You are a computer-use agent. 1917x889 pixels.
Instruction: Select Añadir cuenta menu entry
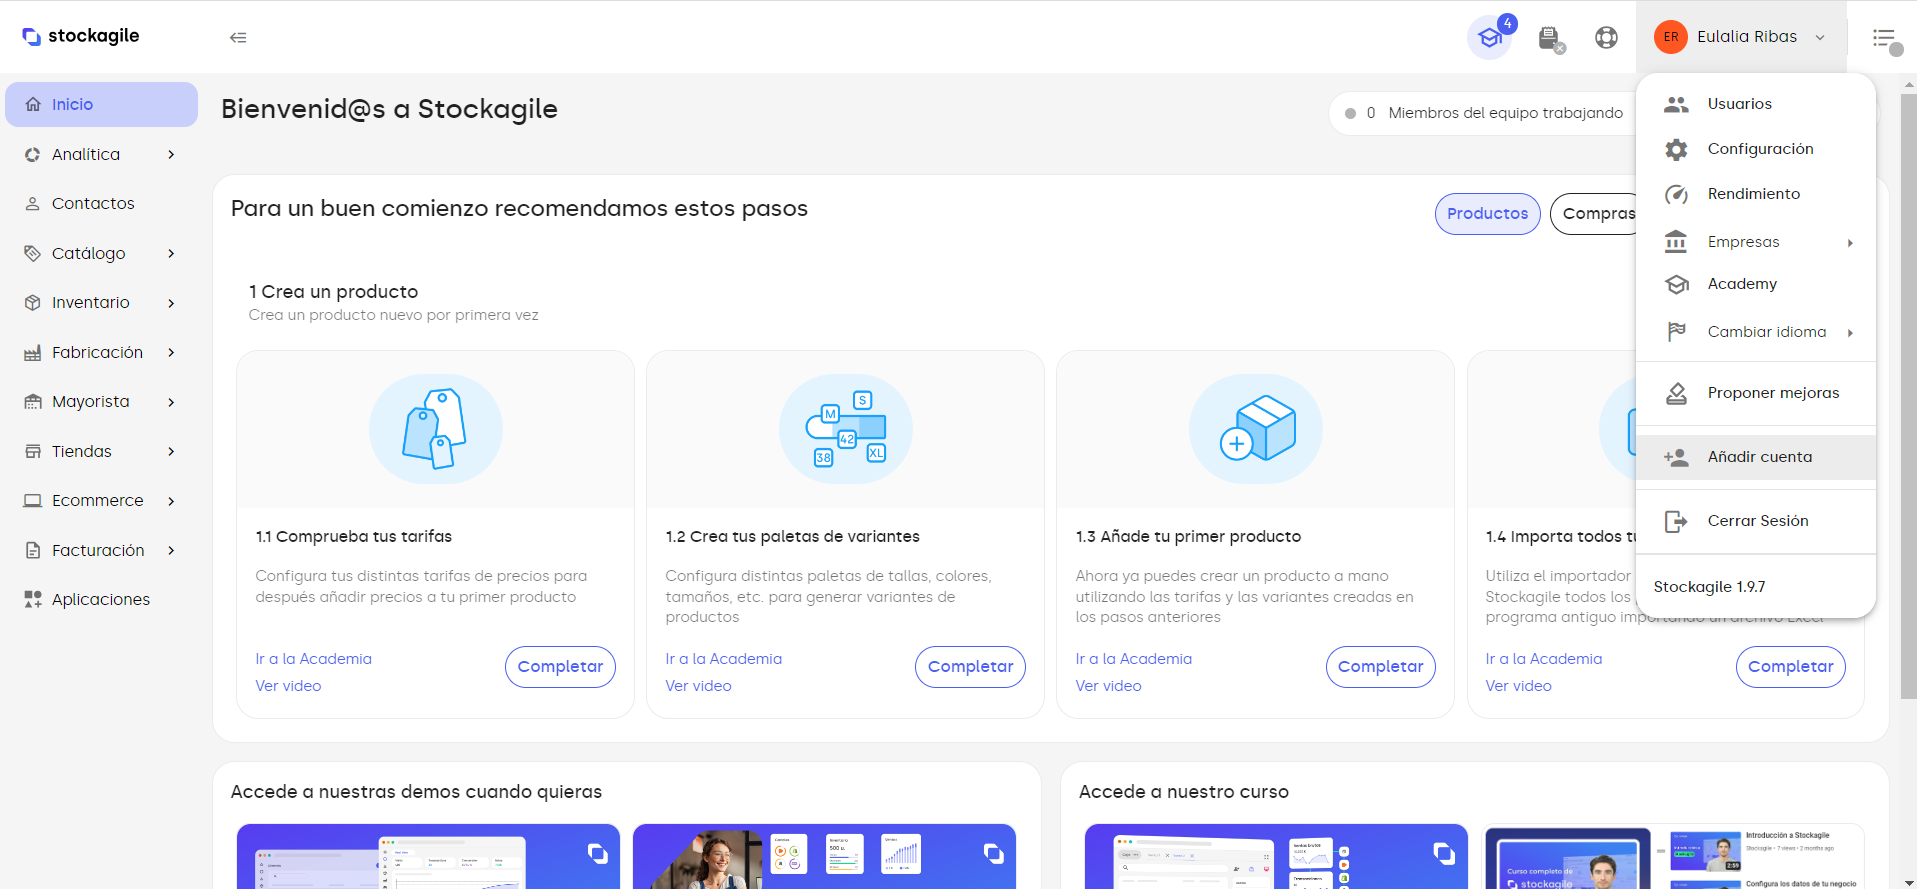click(1756, 457)
